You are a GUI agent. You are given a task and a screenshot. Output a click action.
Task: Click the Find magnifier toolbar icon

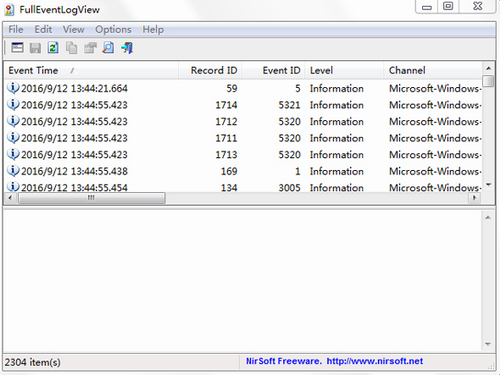click(x=108, y=48)
